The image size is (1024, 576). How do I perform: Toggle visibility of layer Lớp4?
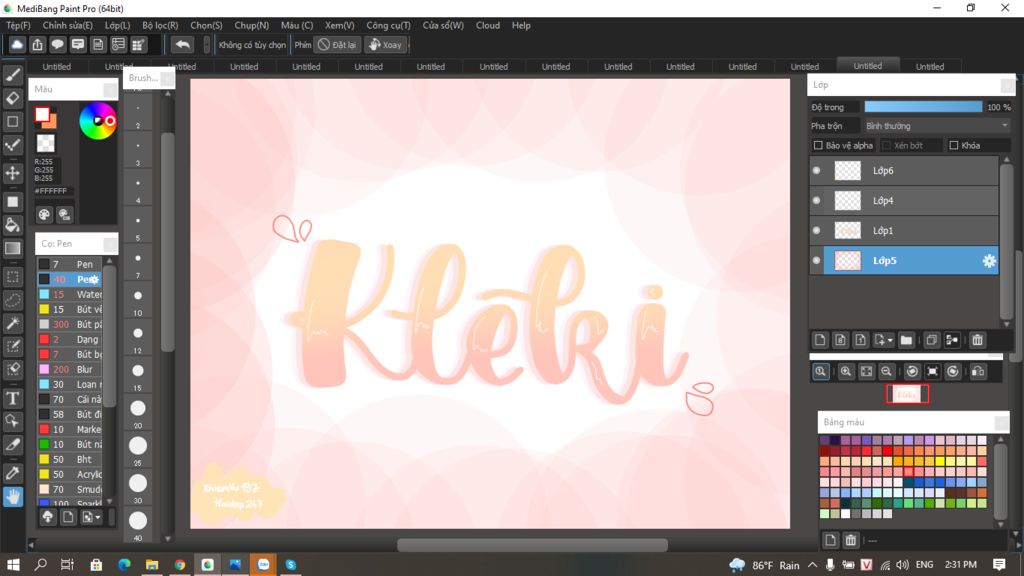click(816, 200)
